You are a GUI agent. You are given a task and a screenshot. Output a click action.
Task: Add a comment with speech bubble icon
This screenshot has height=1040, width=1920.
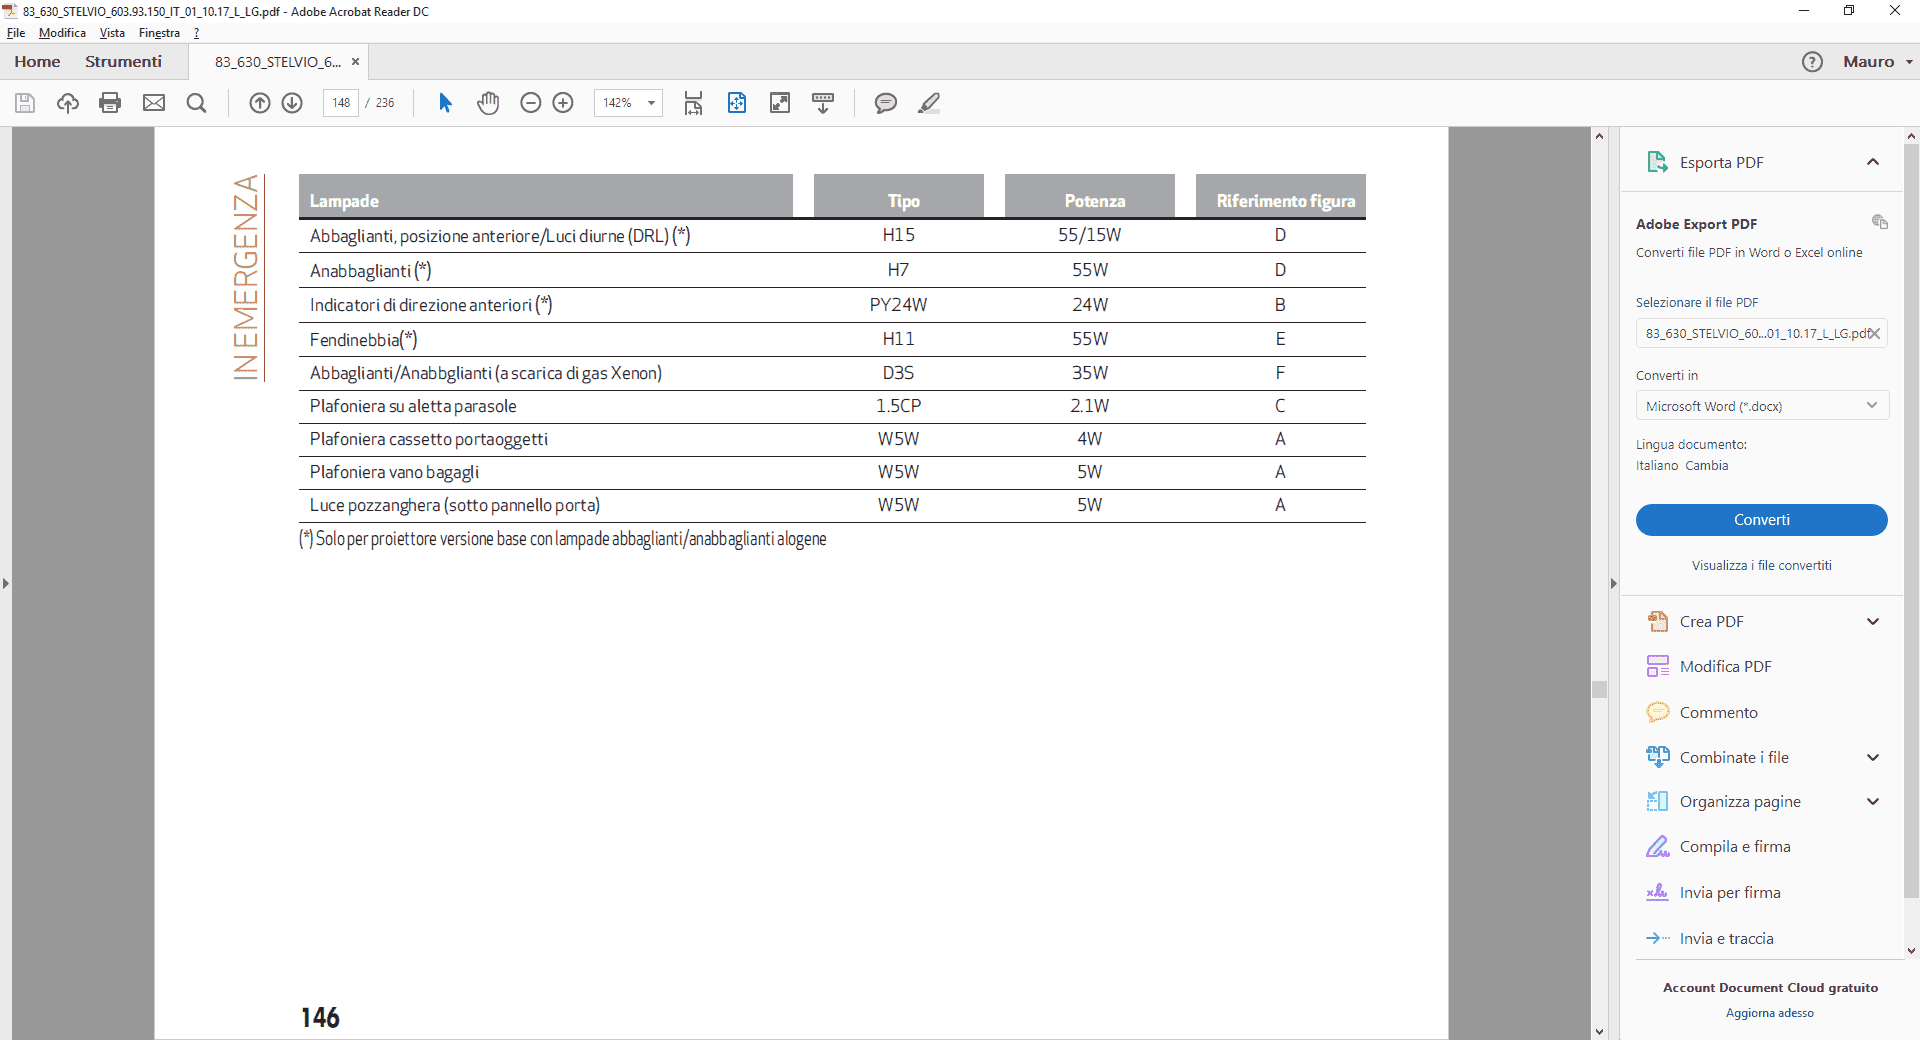885,103
